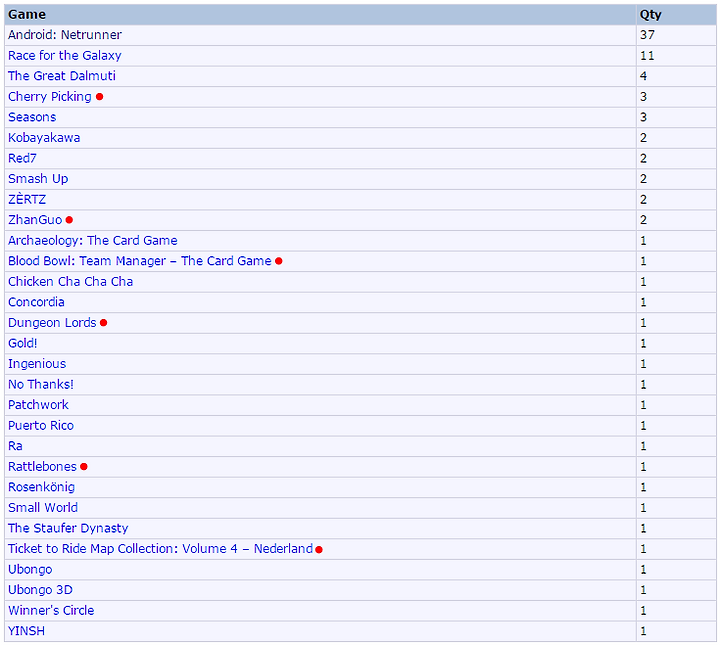This screenshot has height=645, width=720.
Task: Select quantity 4 in The Great Dalmuti row
Action: click(x=643, y=76)
